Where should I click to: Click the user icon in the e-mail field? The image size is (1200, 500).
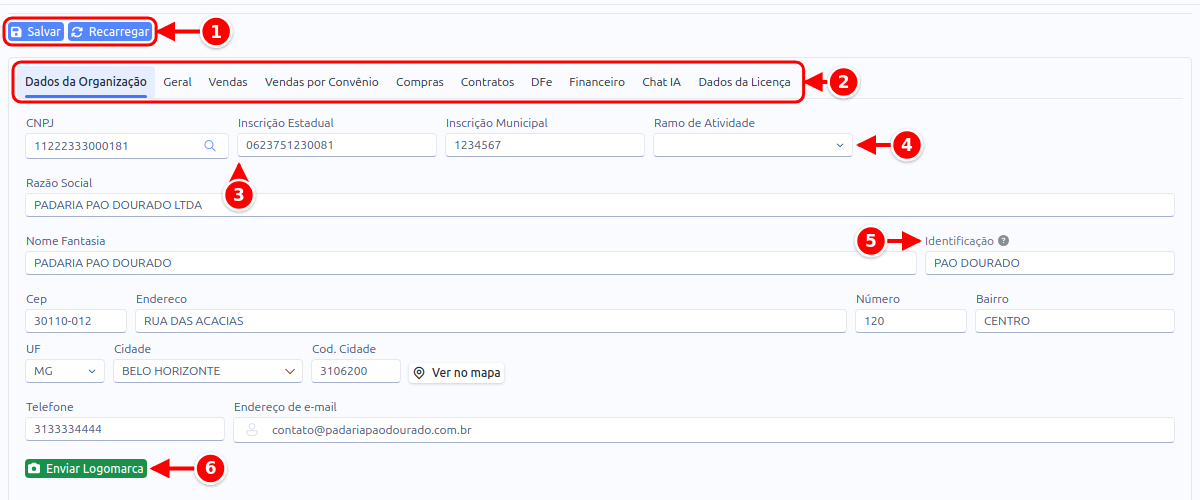(x=252, y=430)
